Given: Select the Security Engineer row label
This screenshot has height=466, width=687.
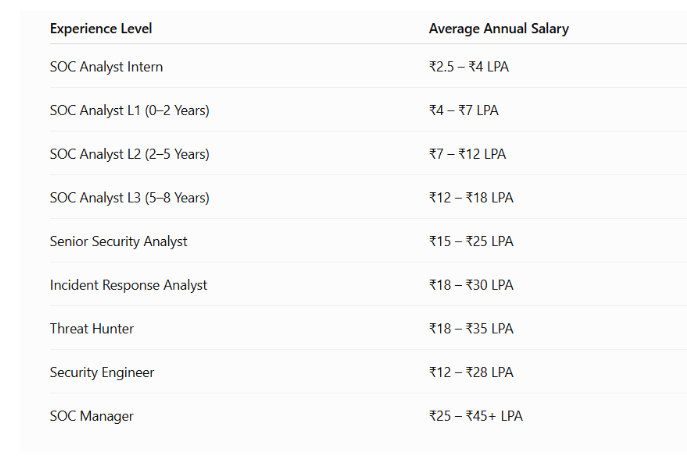Looking at the screenshot, I should coord(102,372).
